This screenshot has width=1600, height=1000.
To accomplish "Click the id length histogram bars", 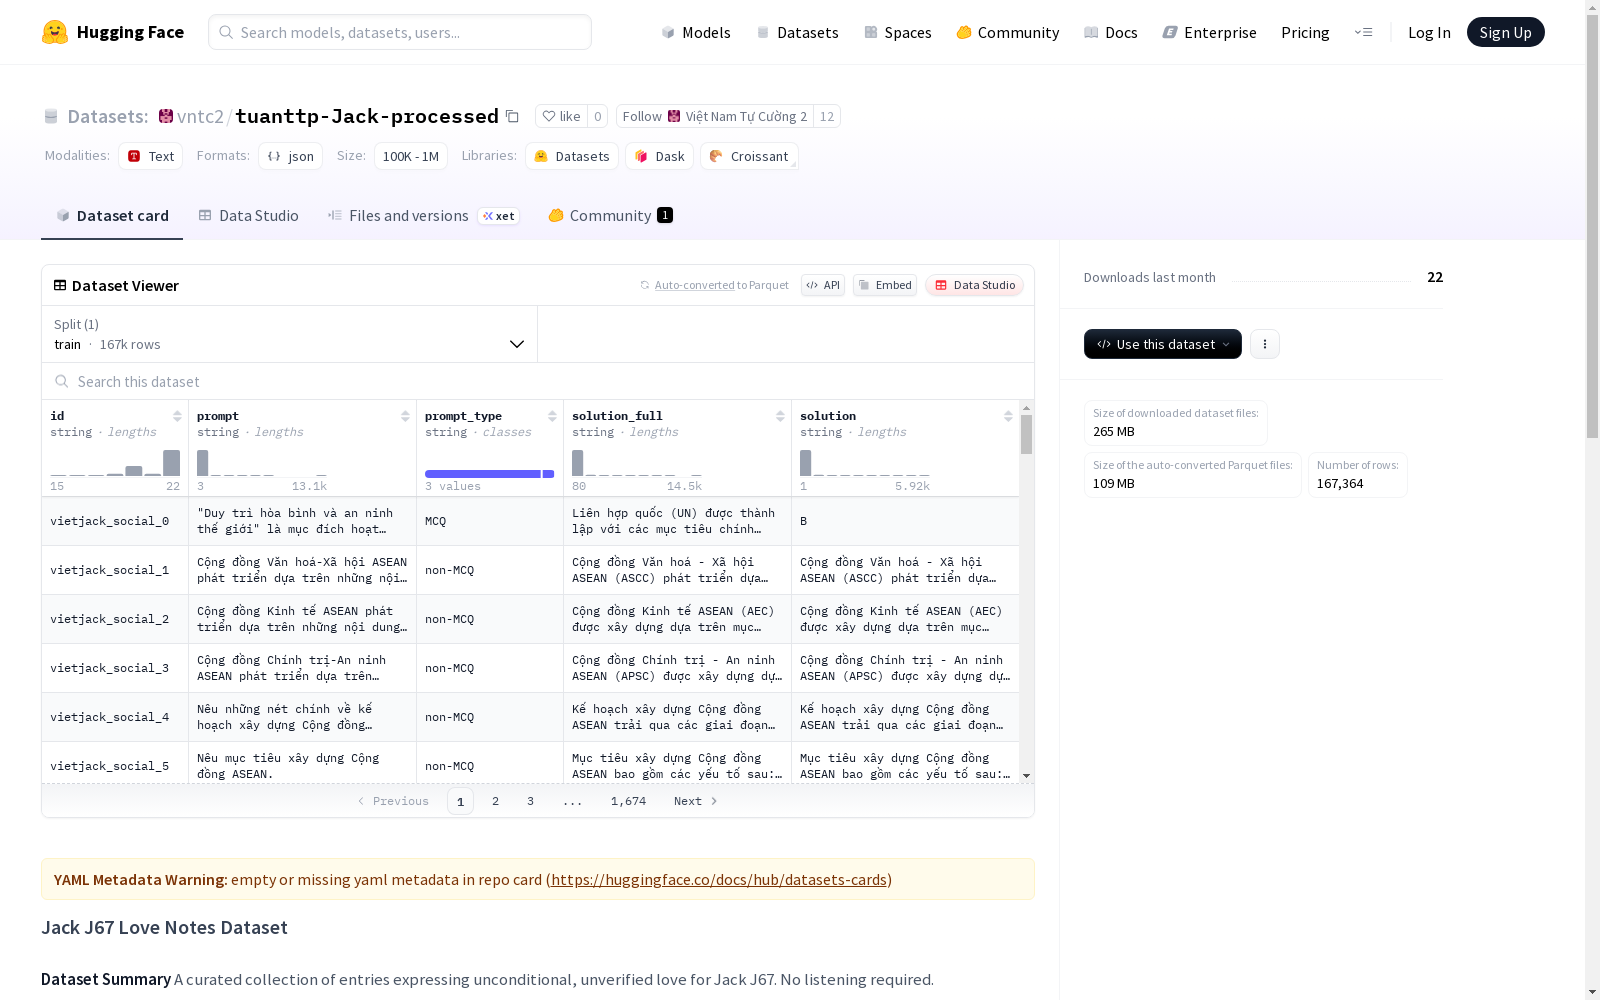I will 115,462.
